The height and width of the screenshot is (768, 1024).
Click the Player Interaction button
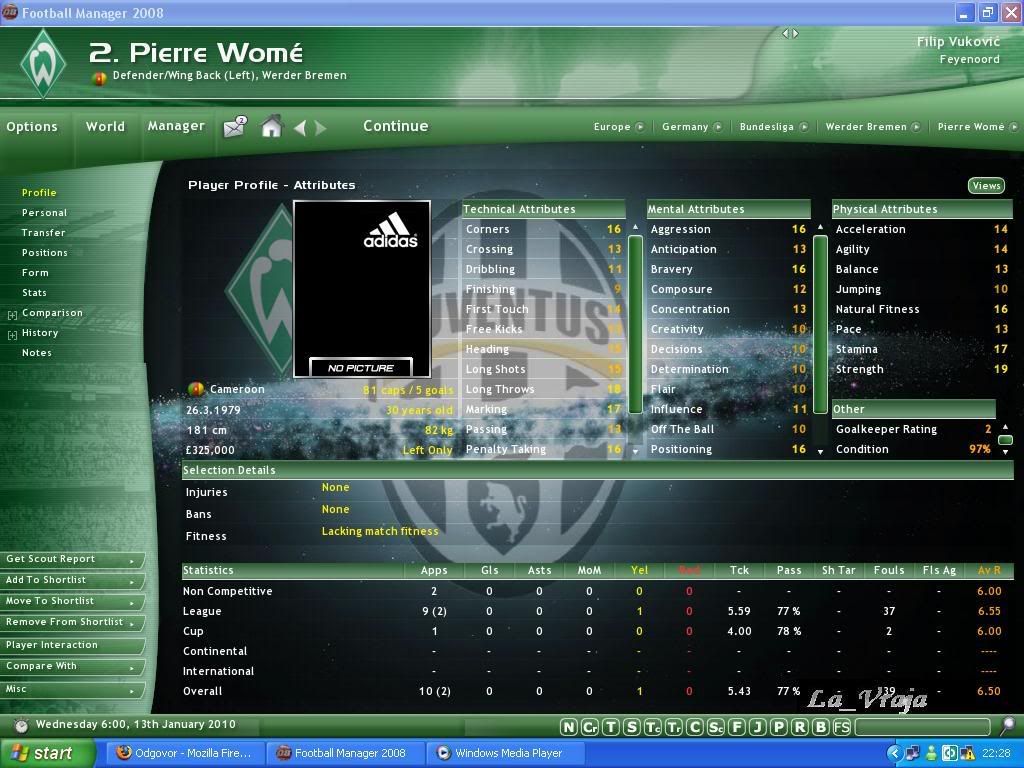(x=72, y=645)
